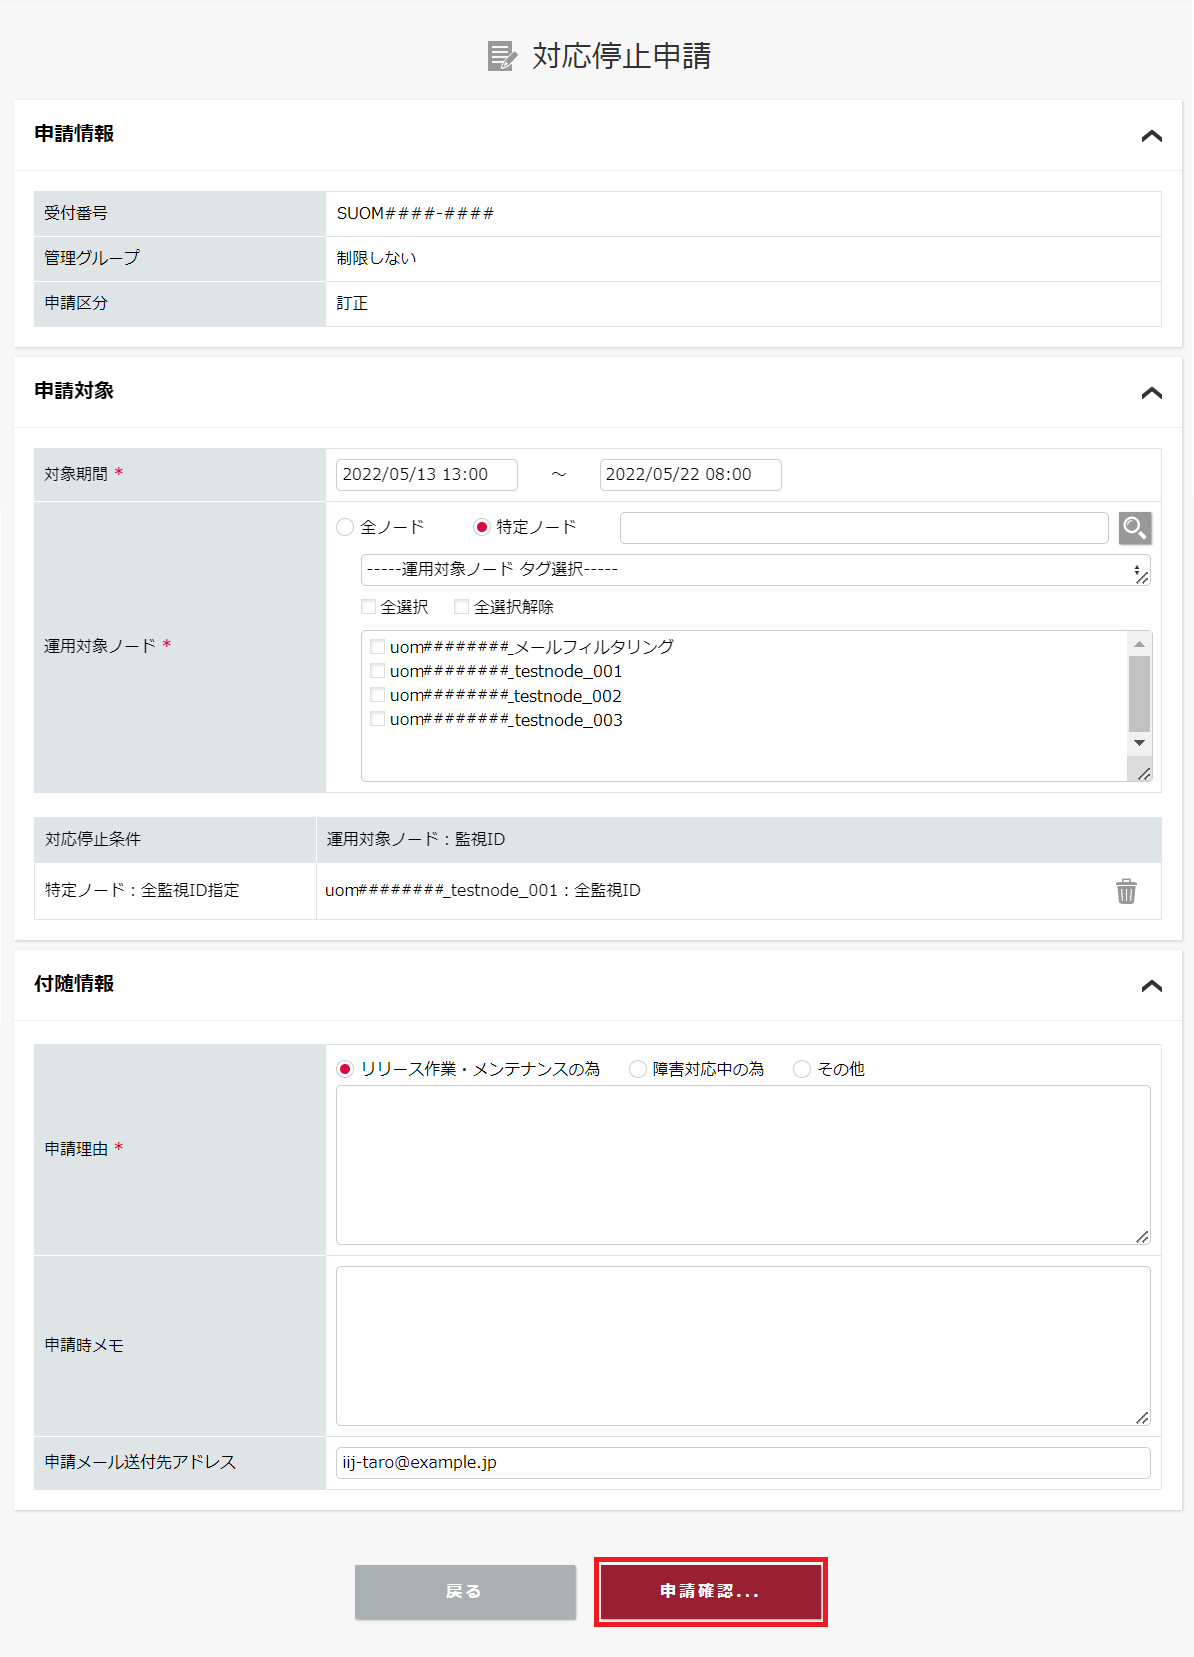This screenshot has width=1194, height=1657.
Task: Click the 管理グループ label
Action: click(x=92, y=258)
